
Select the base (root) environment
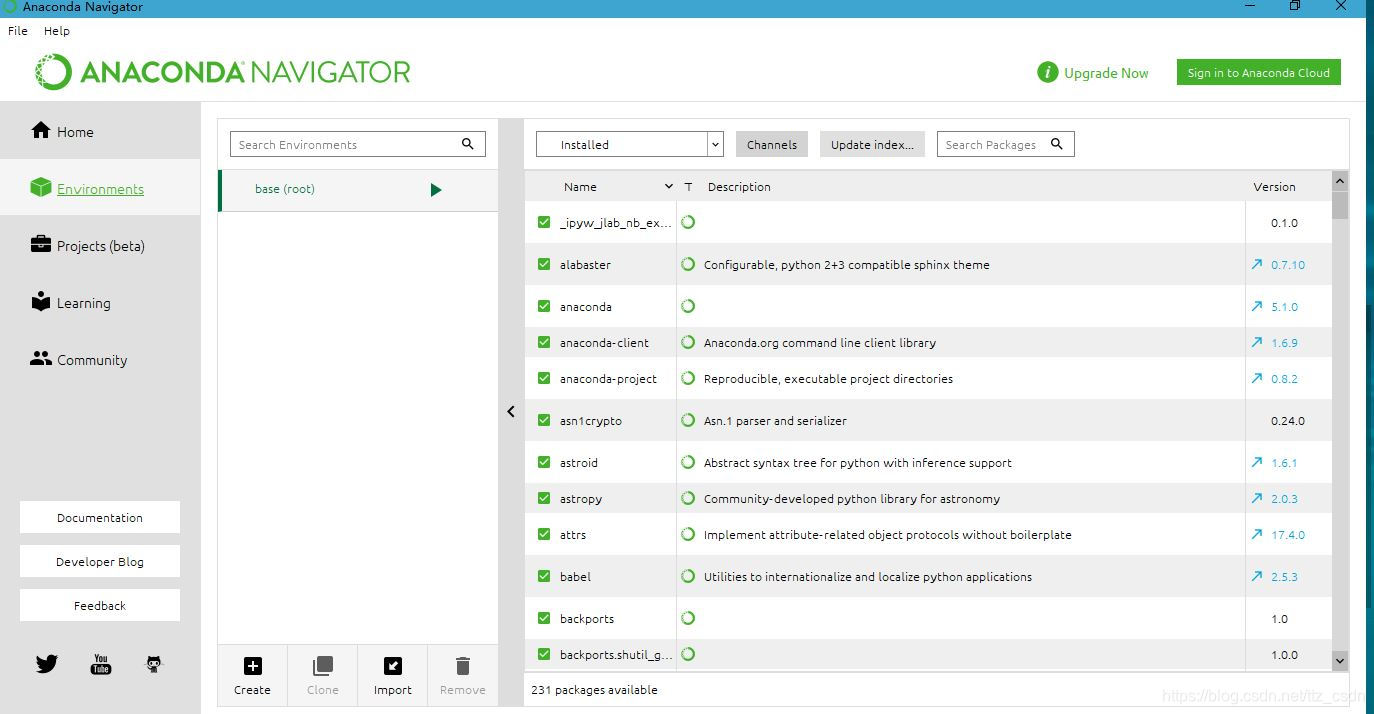click(358, 190)
